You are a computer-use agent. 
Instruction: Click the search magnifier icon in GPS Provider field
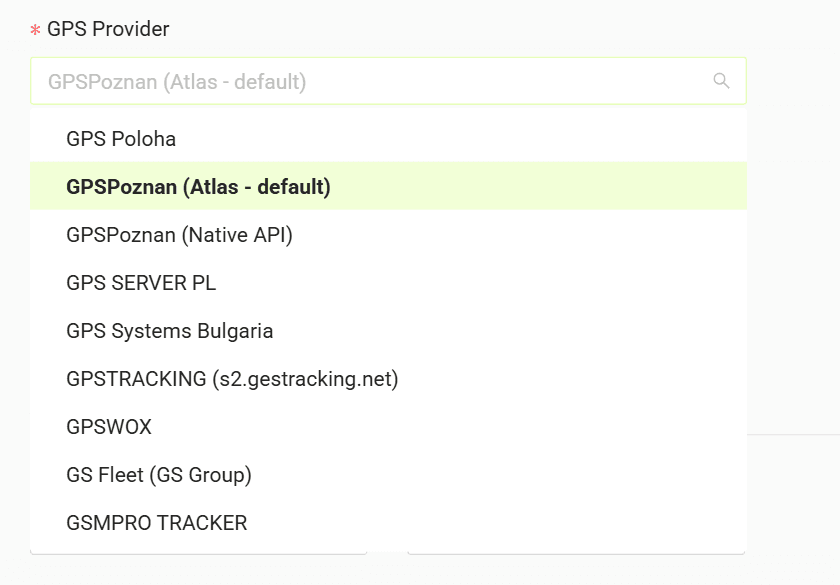click(x=721, y=81)
